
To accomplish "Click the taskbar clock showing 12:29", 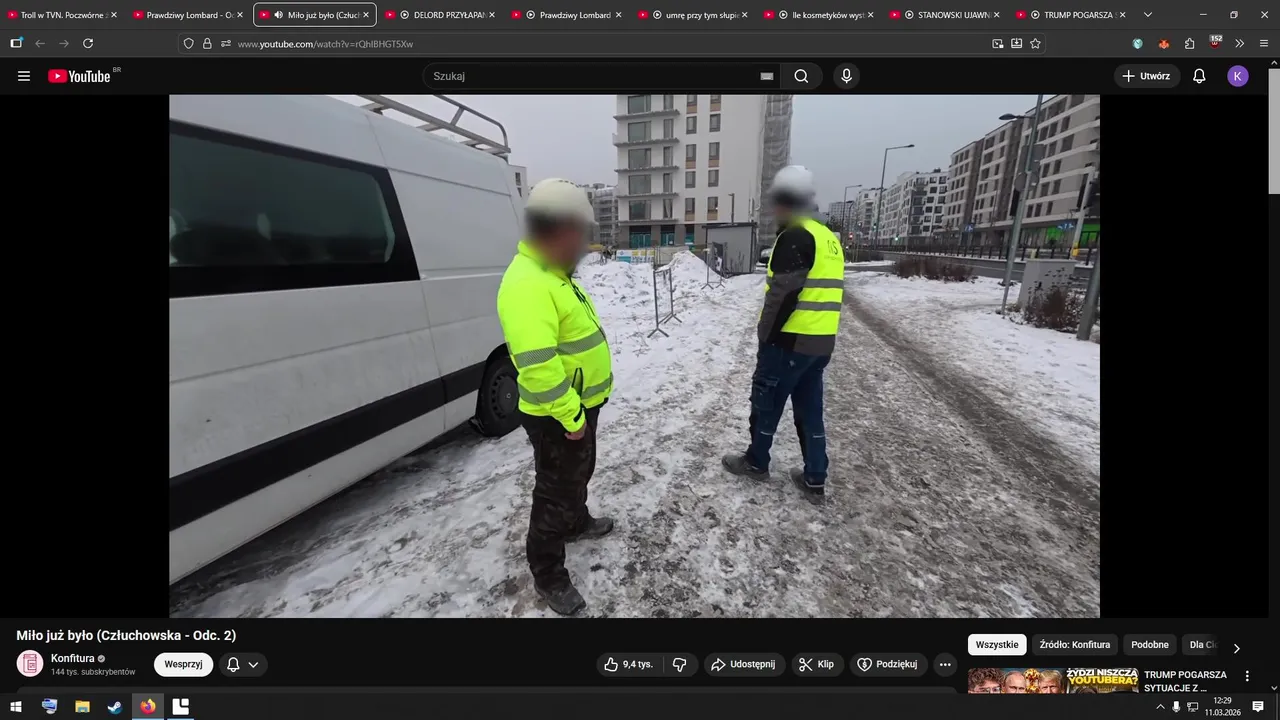I will coord(1221,706).
